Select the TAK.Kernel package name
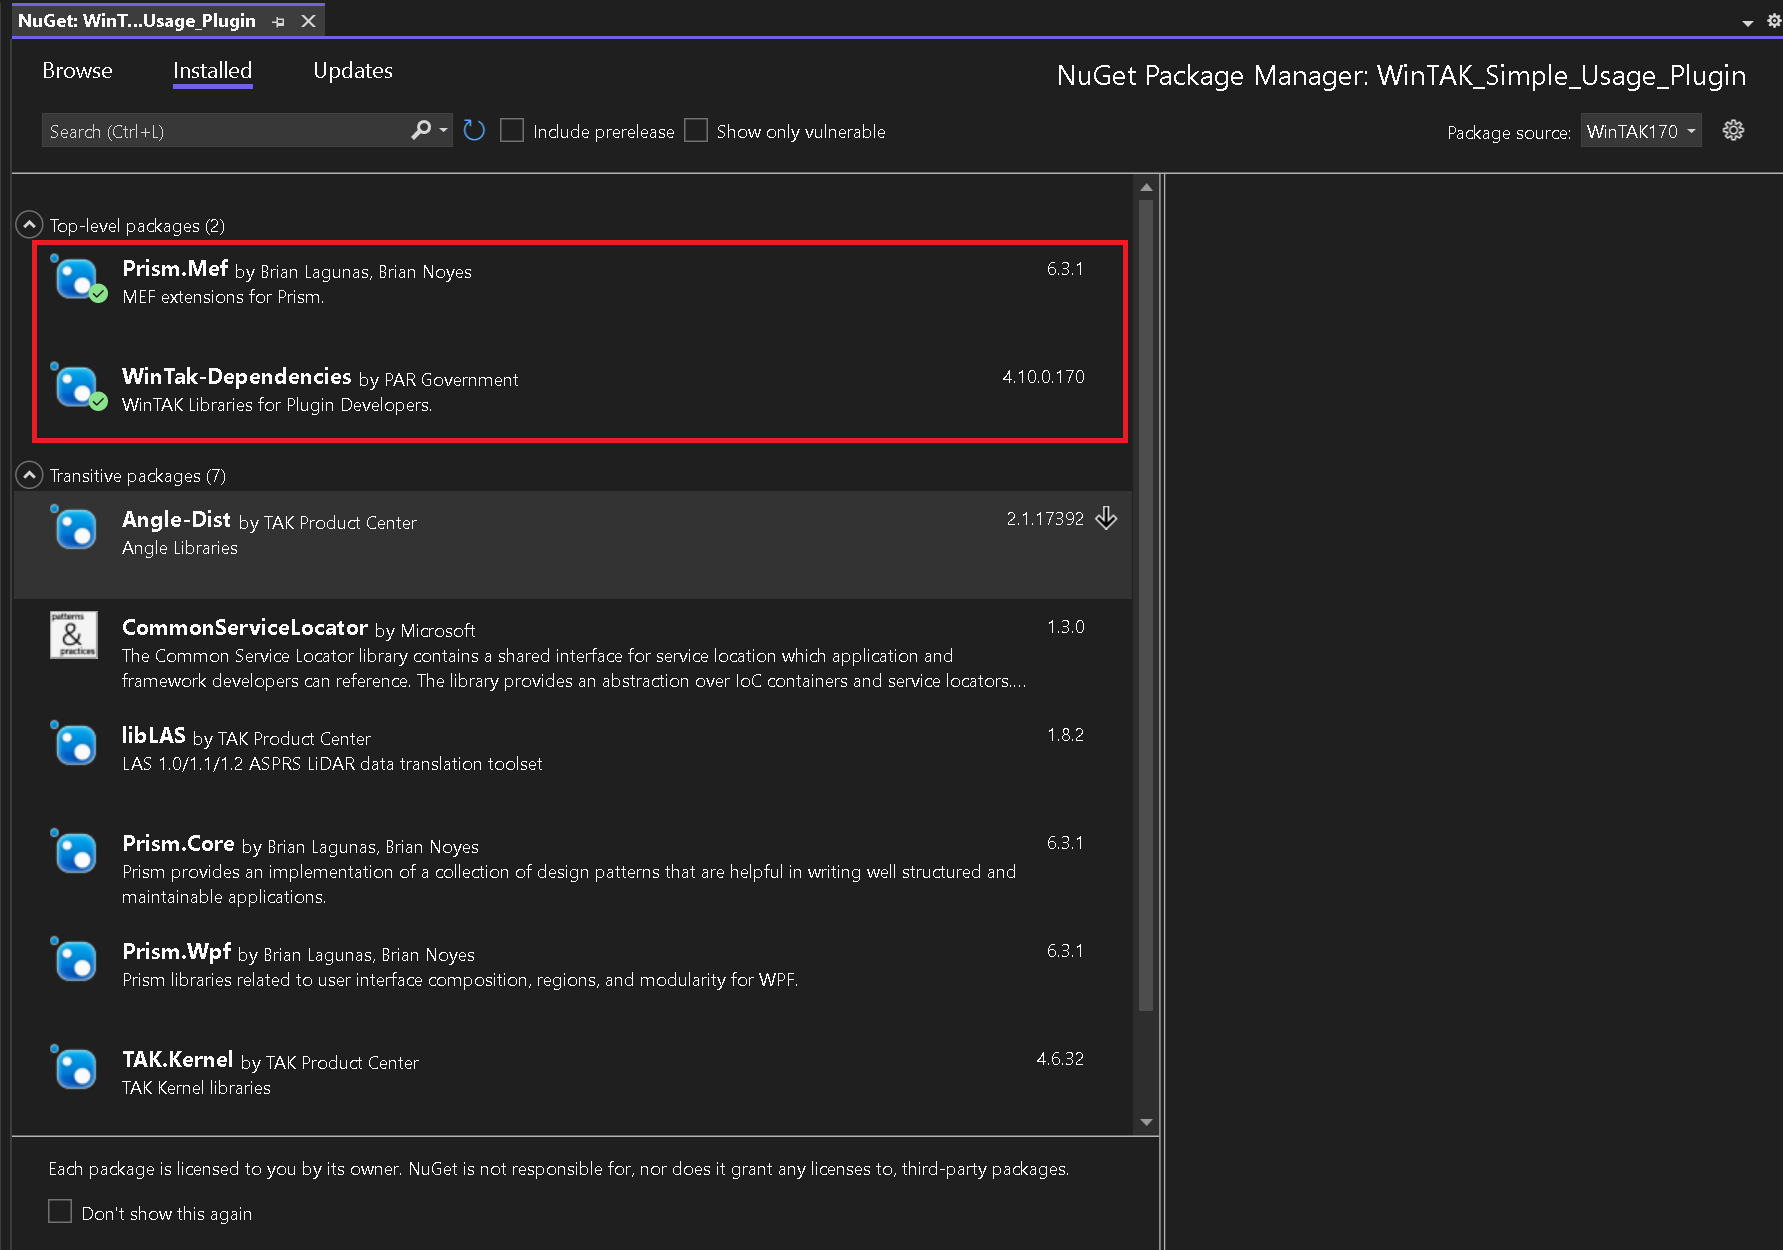This screenshot has height=1250, width=1783. (177, 1059)
